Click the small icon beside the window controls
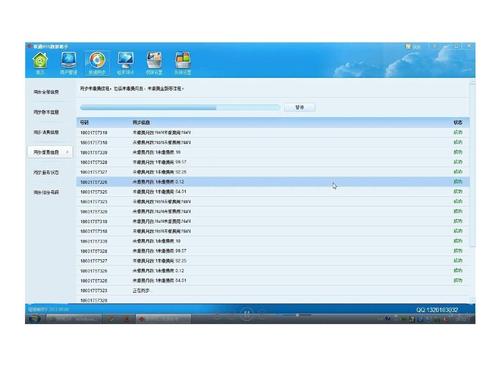 (x=408, y=46)
